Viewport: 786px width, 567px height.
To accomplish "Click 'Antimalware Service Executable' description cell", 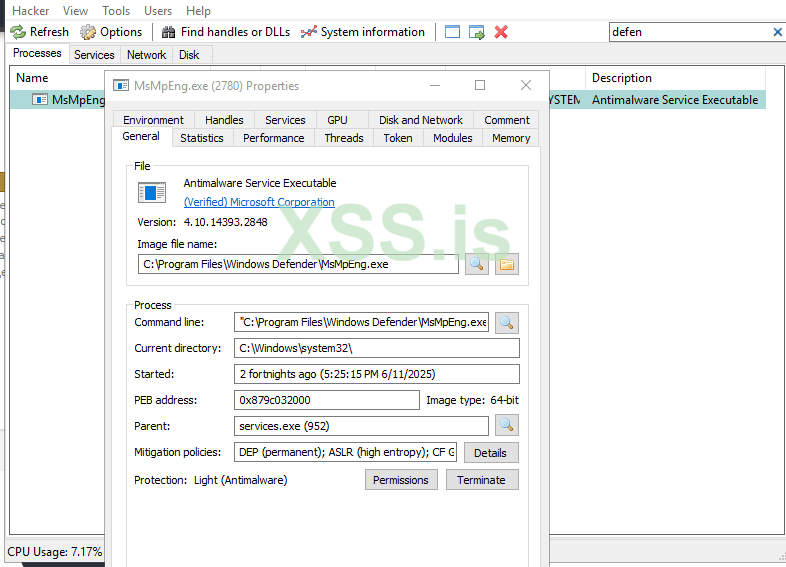I will [x=675, y=100].
